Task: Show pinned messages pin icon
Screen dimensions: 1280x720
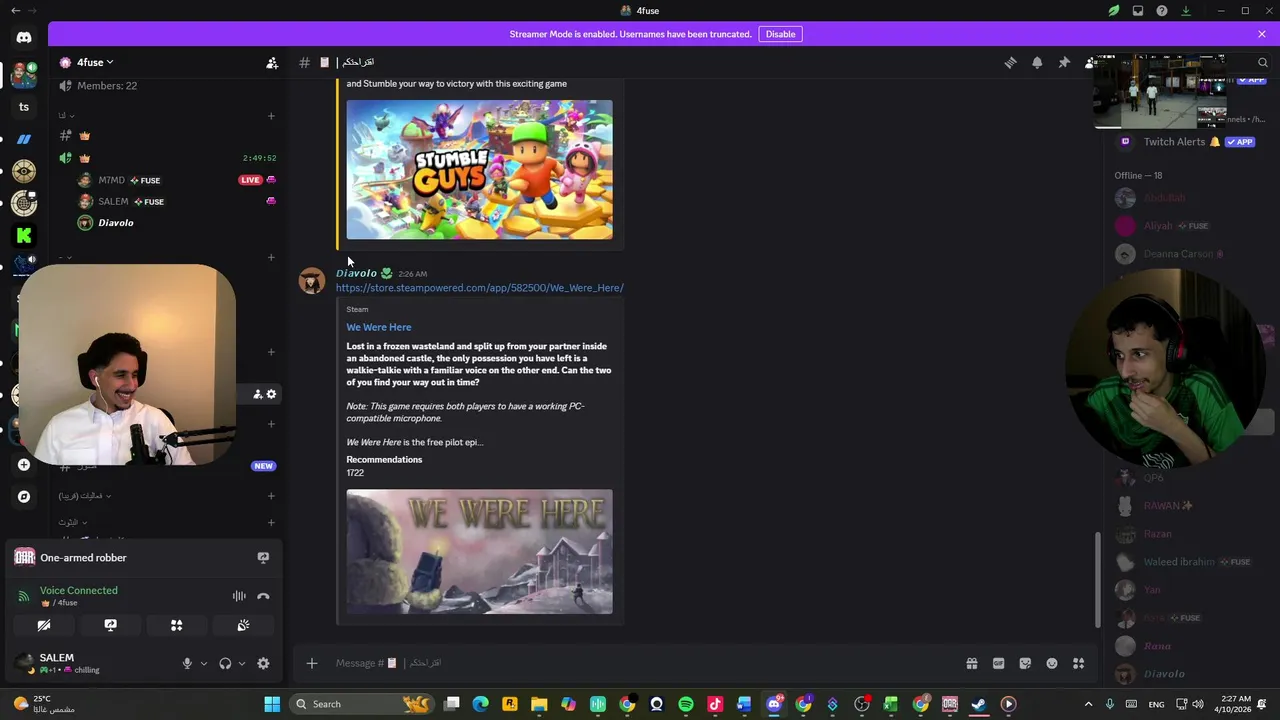Action: point(1064,62)
